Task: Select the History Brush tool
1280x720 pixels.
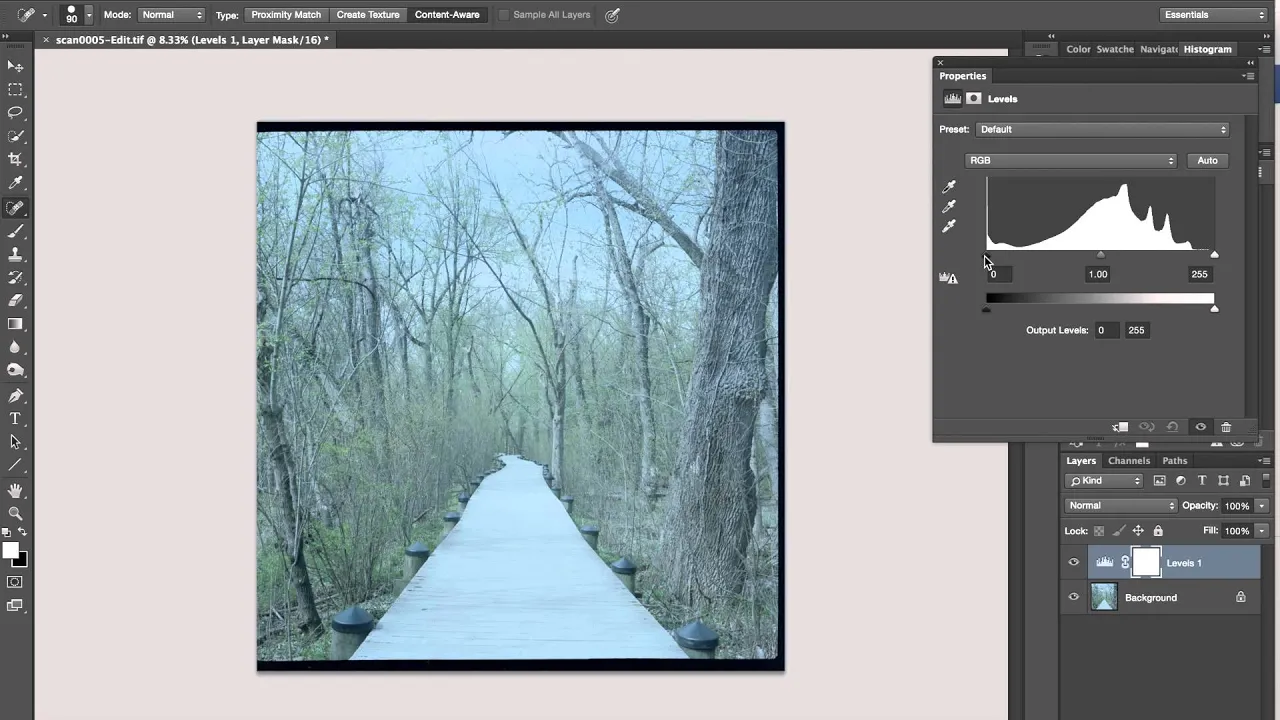Action: click(x=15, y=277)
